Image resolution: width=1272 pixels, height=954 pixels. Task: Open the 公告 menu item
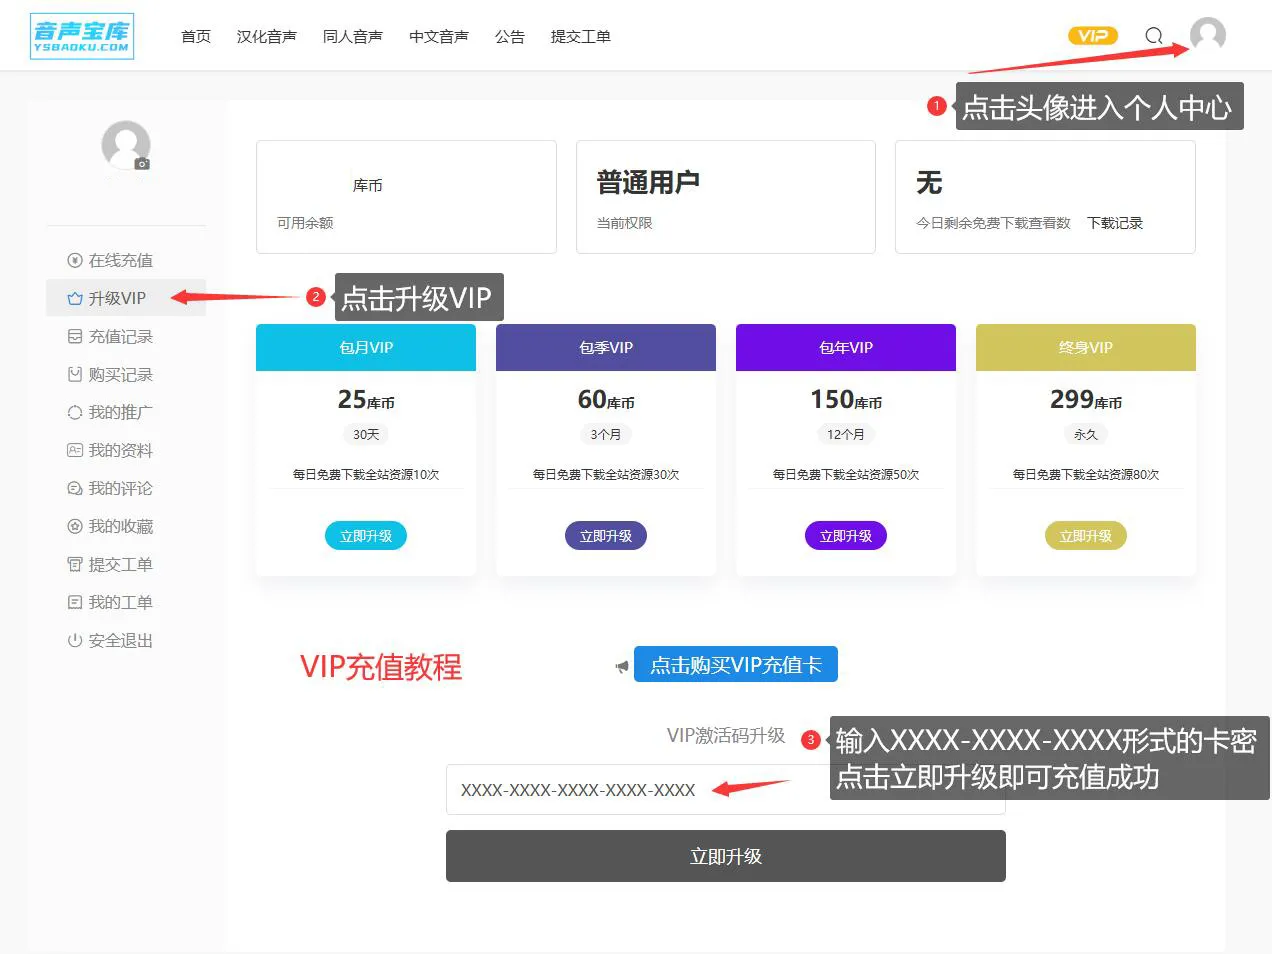tap(510, 36)
